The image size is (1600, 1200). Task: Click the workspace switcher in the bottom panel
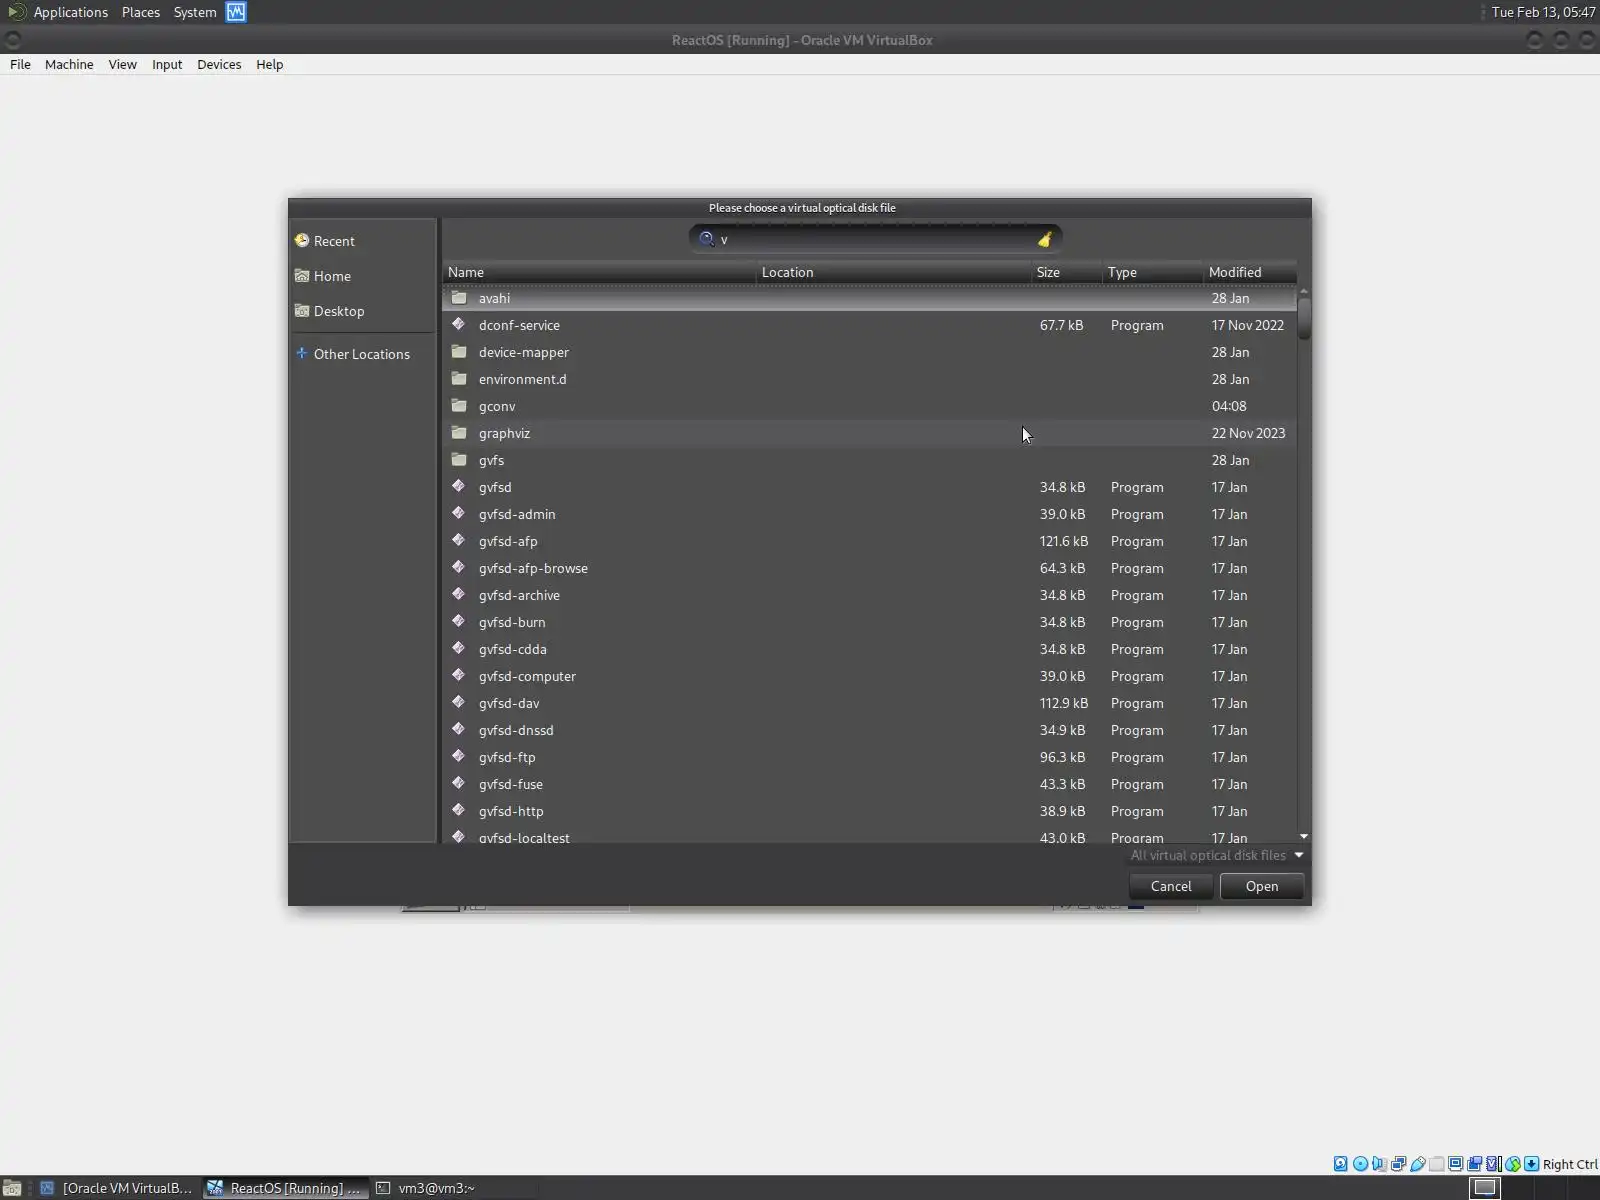pos(1485,1188)
